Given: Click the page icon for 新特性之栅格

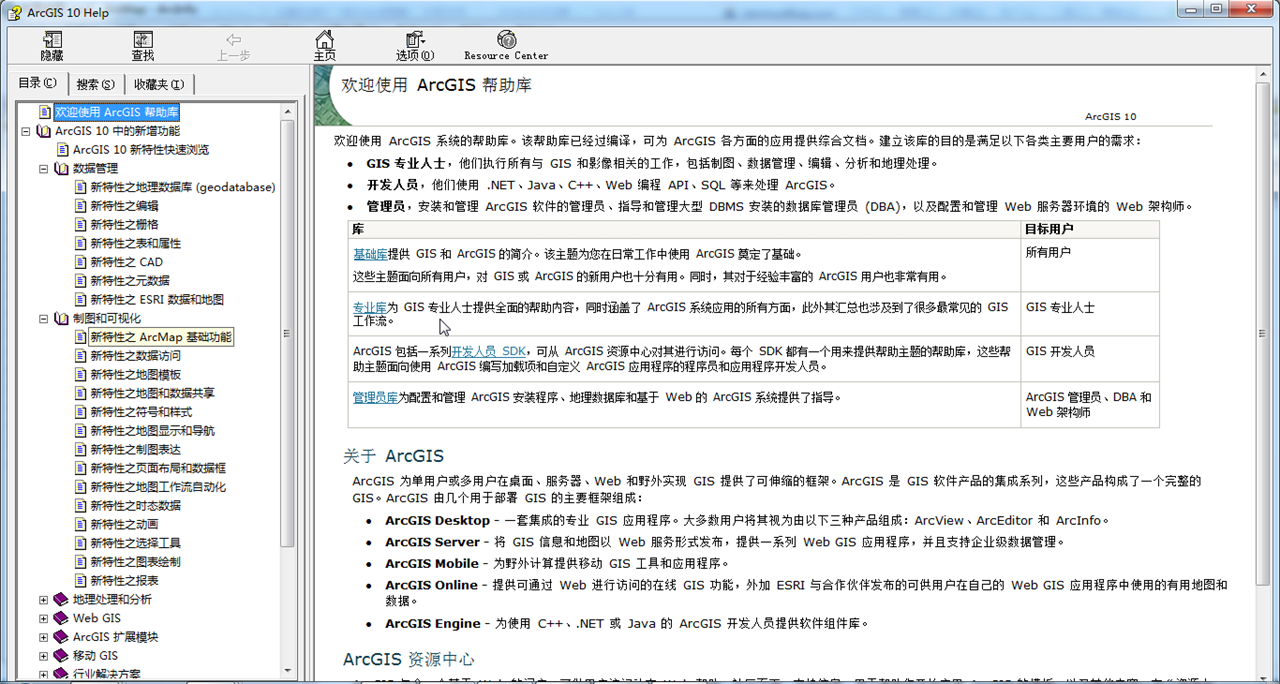Looking at the screenshot, I should pyautogui.click(x=81, y=225).
